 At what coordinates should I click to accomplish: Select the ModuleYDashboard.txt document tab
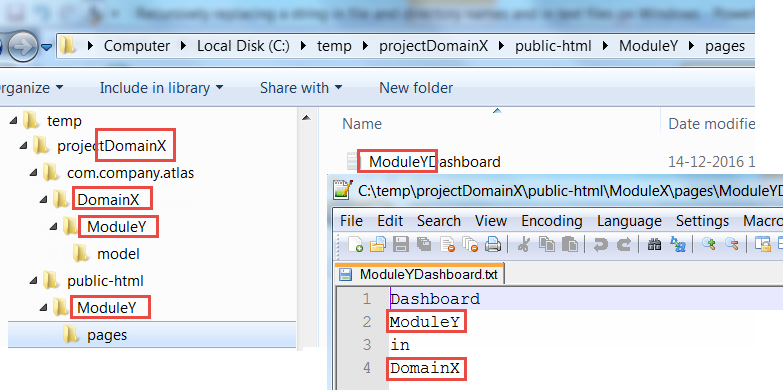click(419, 274)
